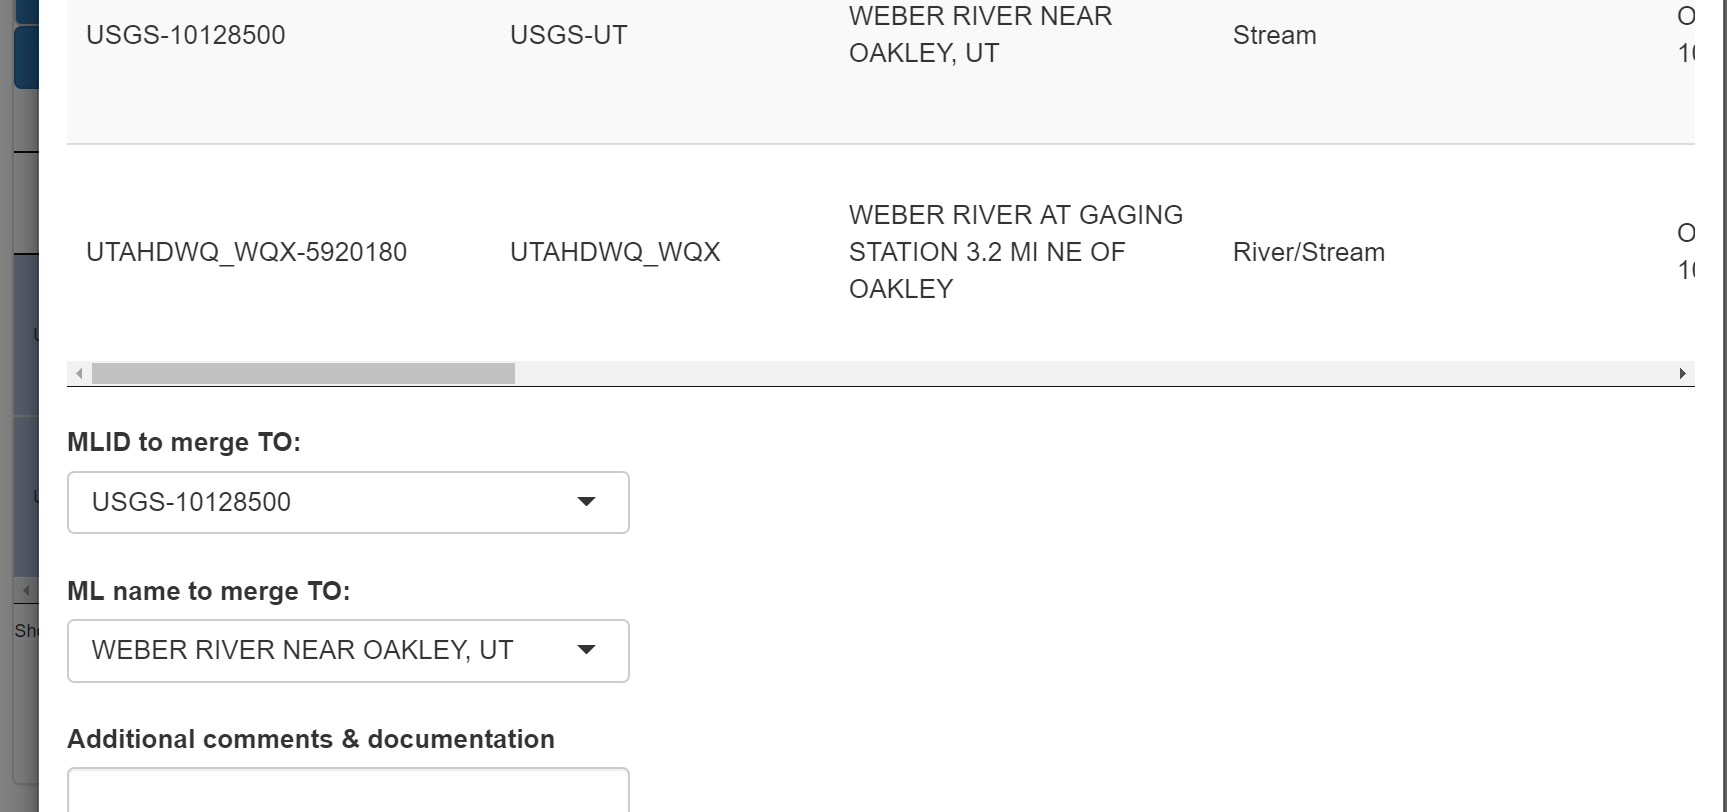
Task: Click the WEBER RIVER NEAR OAKLEY, UT table cell
Action: [x=980, y=35]
